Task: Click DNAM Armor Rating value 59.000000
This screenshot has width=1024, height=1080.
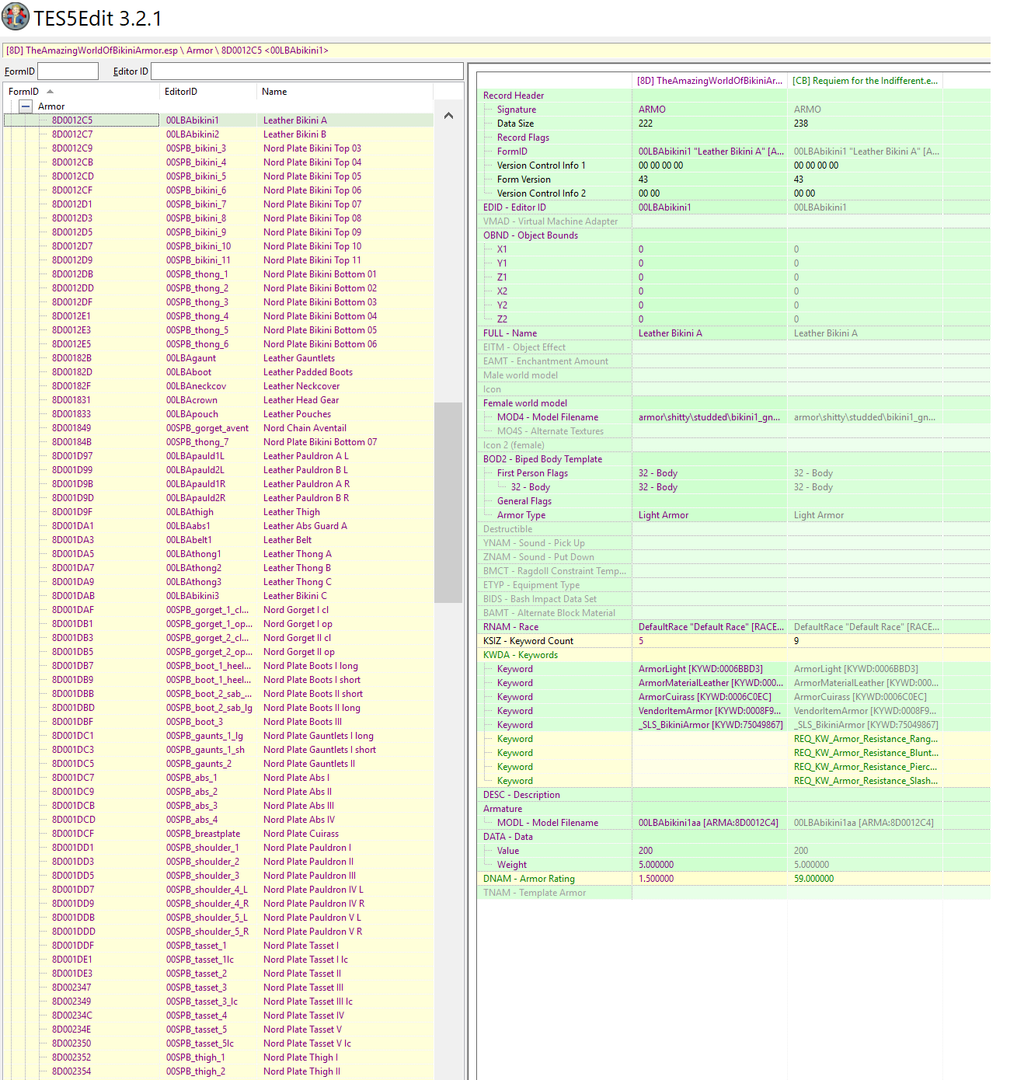Action: click(x=813, y=879)
